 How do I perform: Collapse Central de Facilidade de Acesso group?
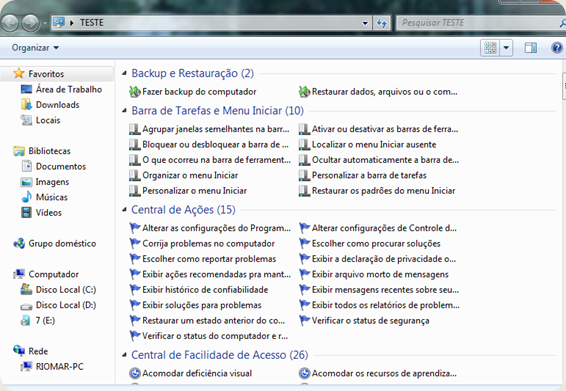(124, 355)
